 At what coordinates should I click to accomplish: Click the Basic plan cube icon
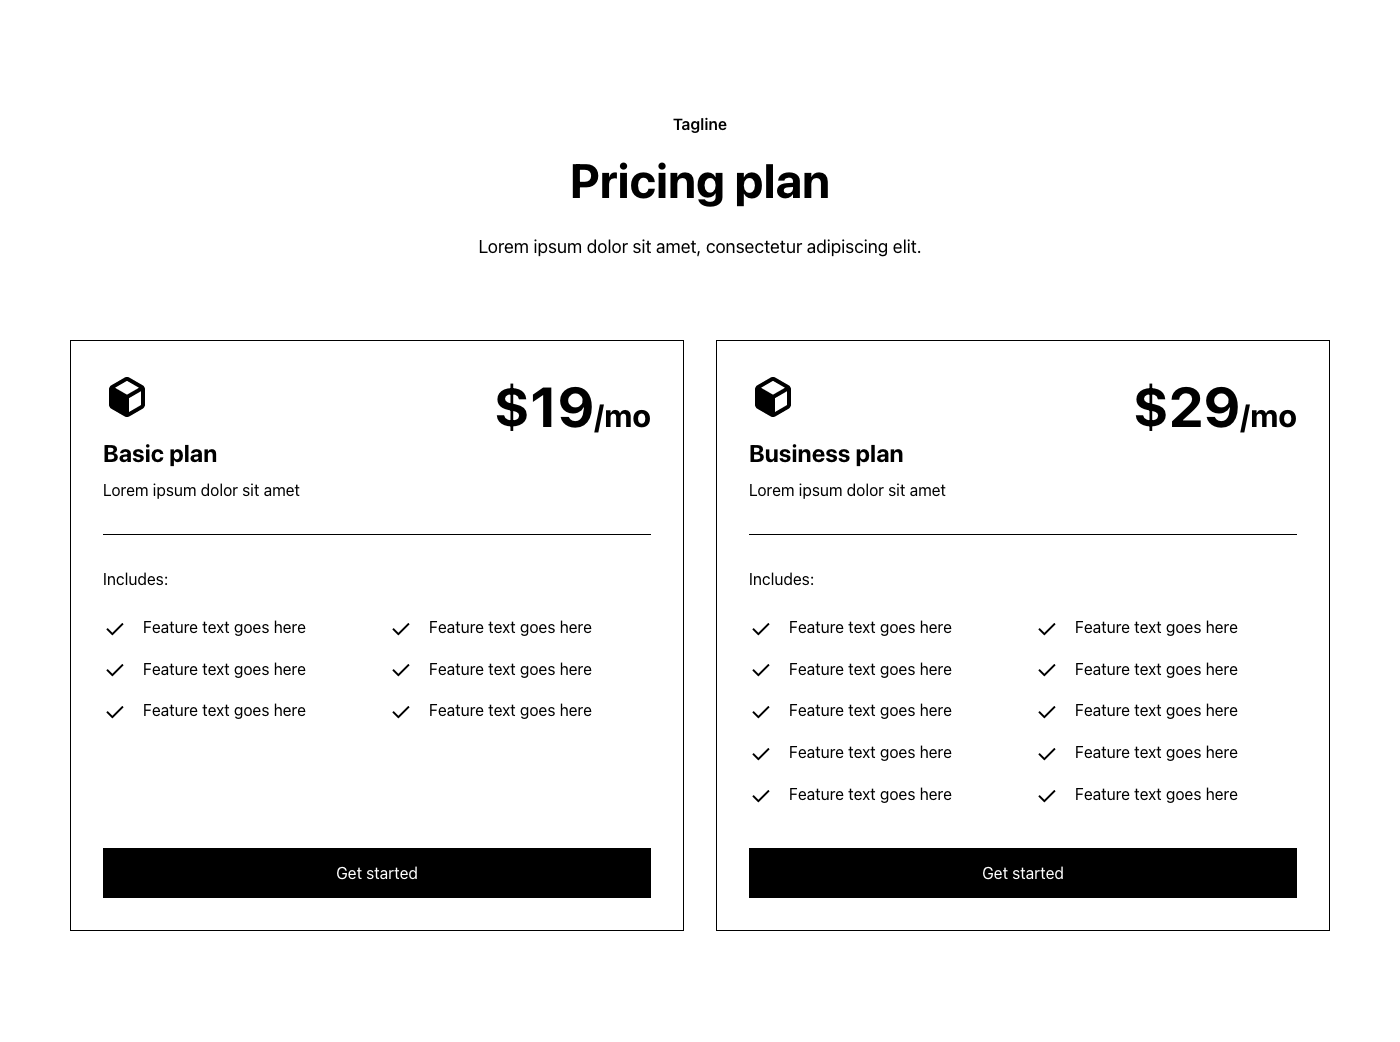127,397
